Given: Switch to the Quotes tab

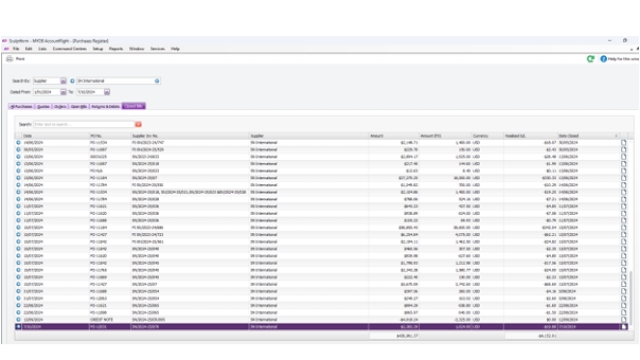Looking at the screenshot, I should click(x=43, y=107).
